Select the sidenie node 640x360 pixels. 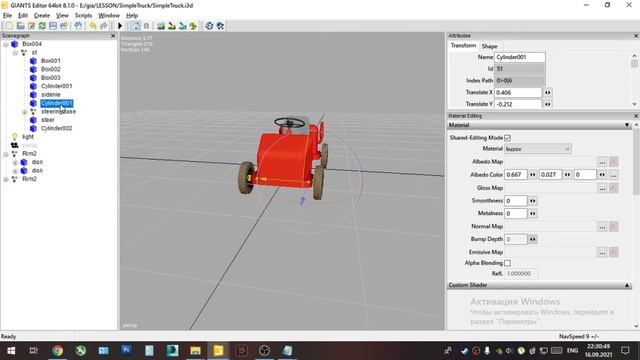(51, 94)
